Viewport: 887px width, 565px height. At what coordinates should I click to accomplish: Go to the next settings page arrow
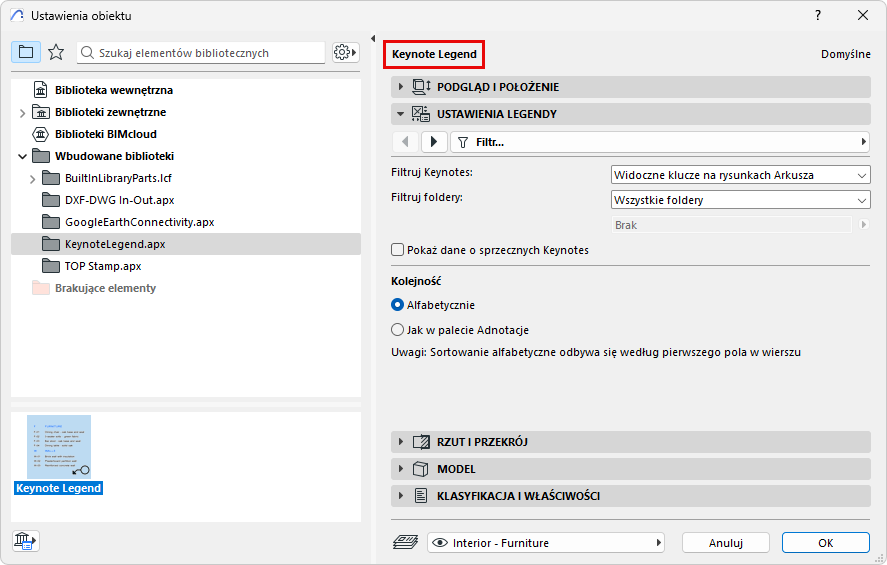[433, 142]
